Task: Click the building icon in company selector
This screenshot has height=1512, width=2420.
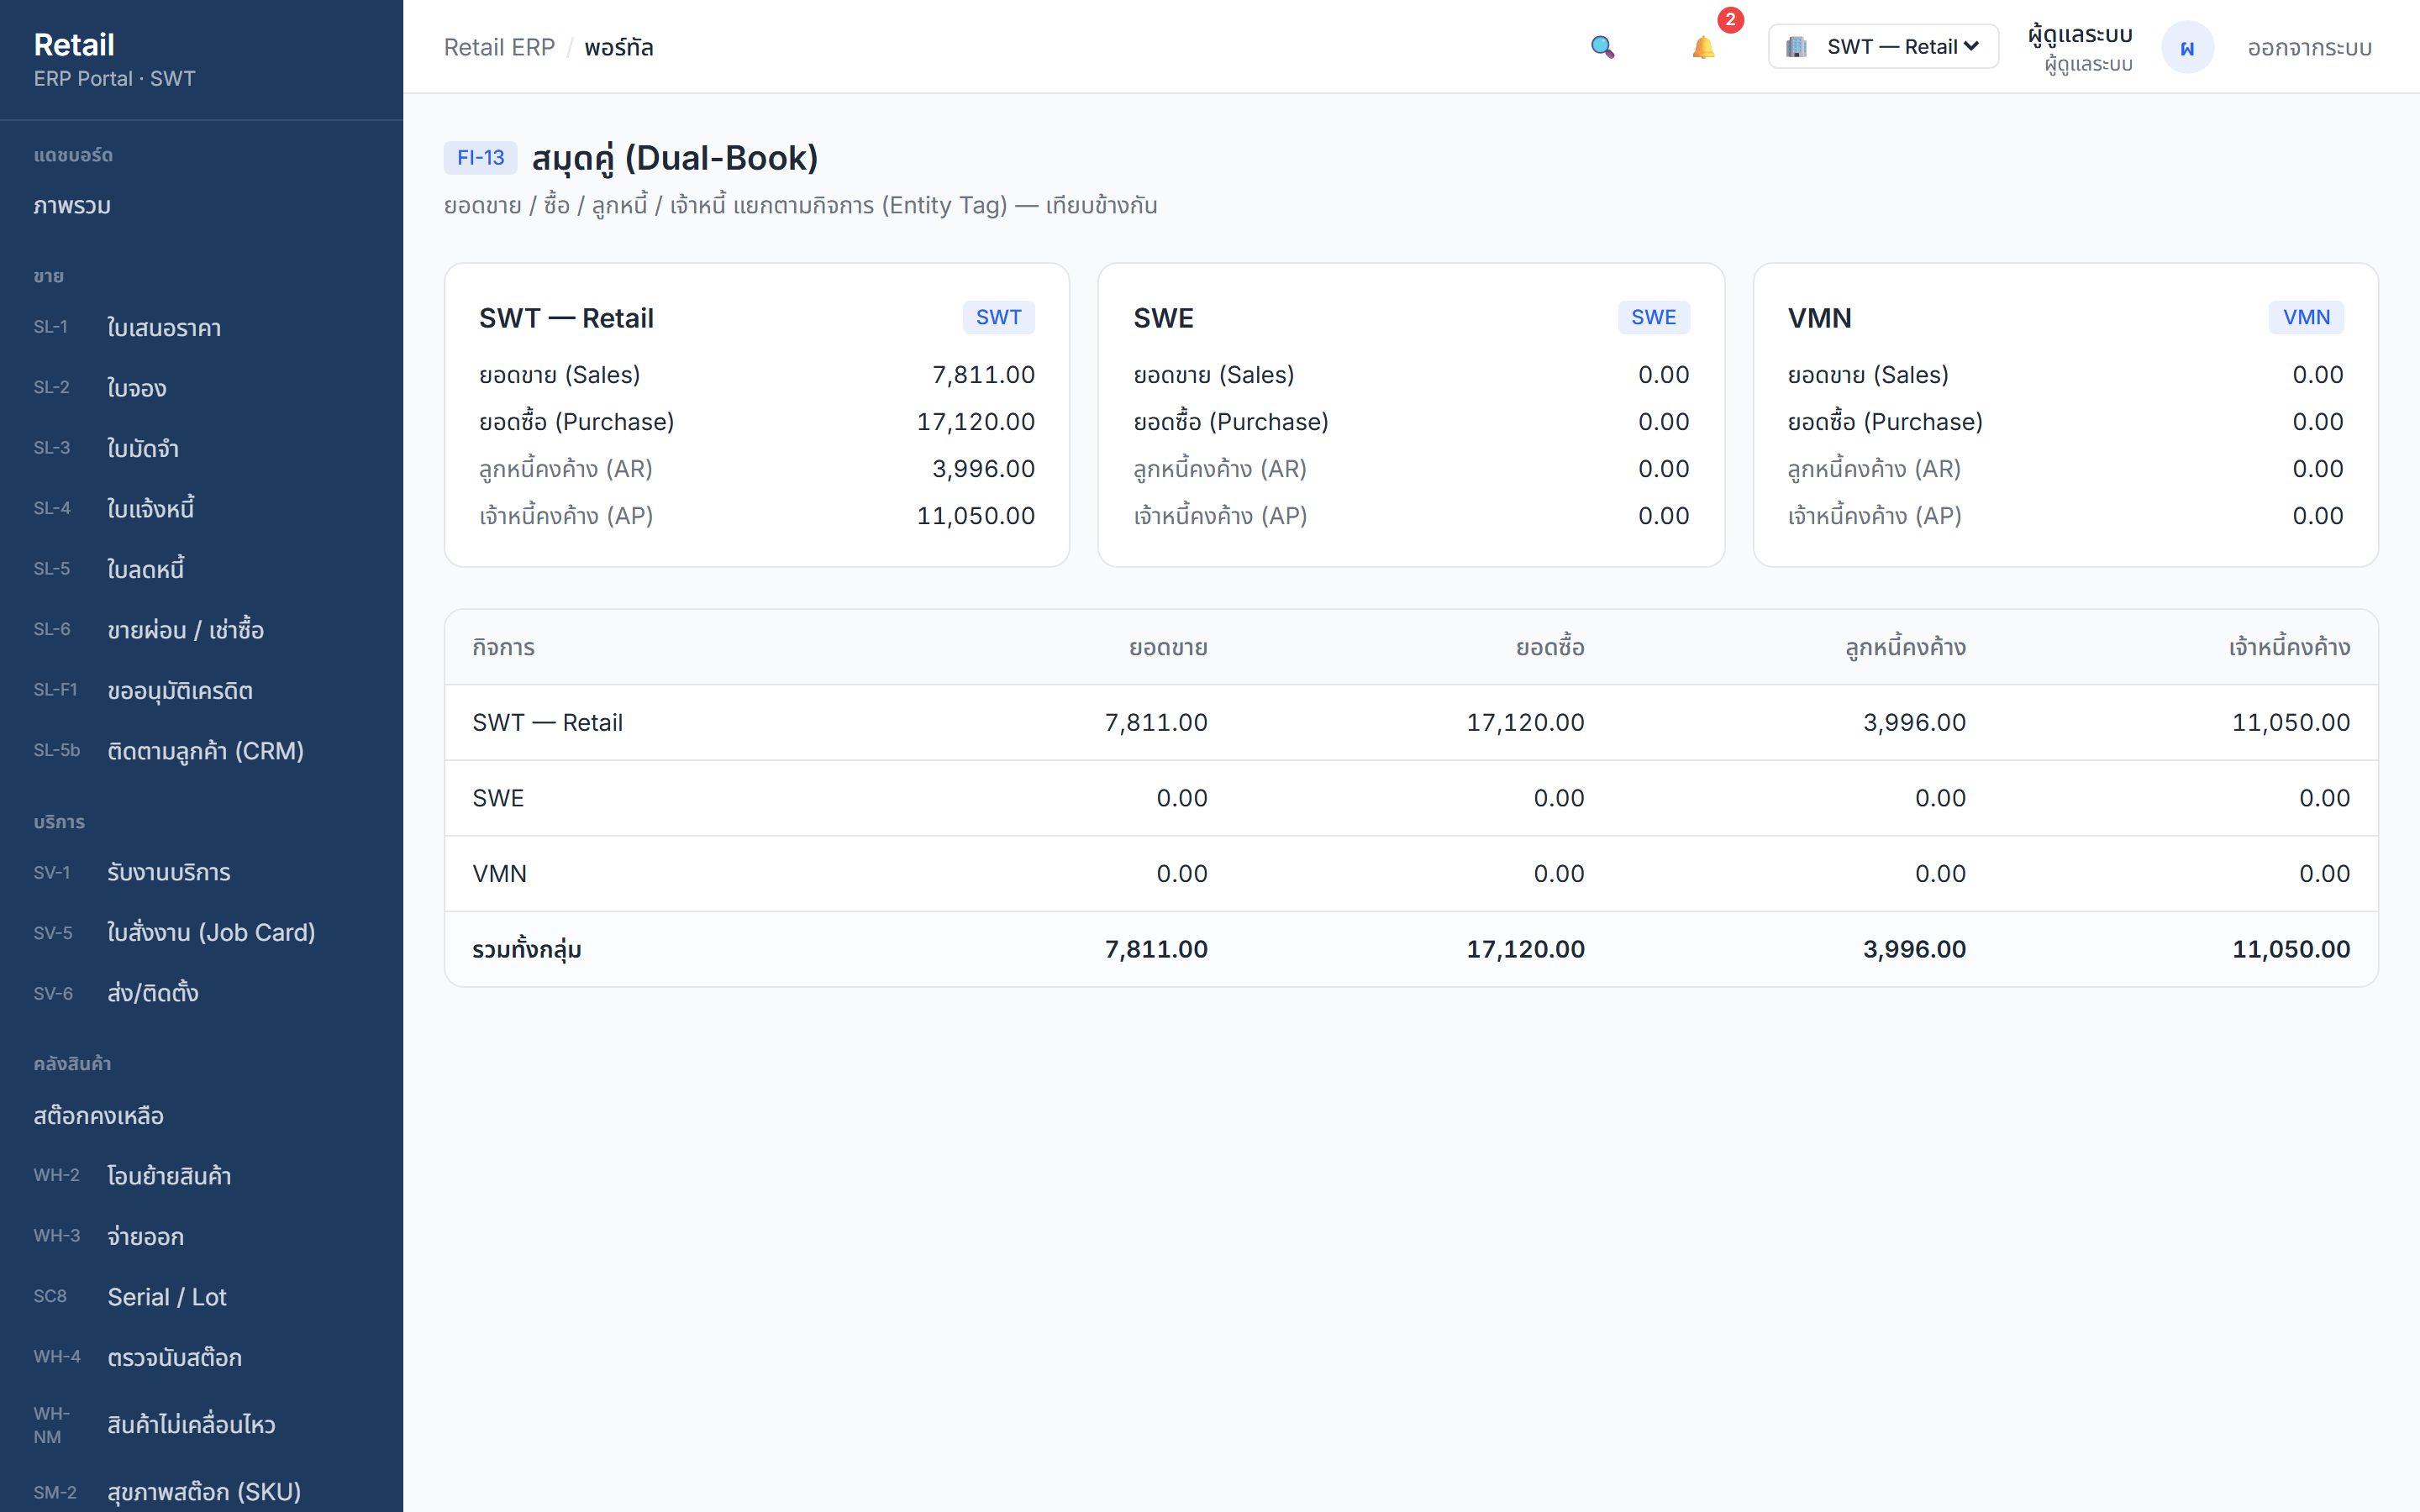Action: pos(1796,47)
